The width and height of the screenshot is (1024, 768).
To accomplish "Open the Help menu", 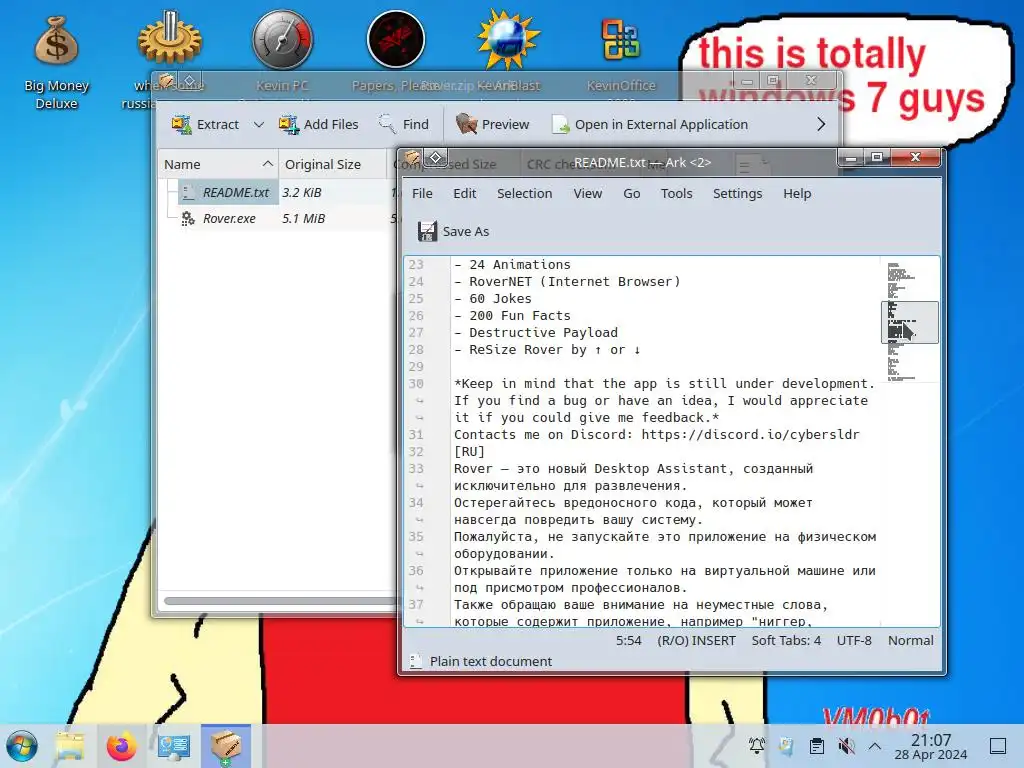I will (x=797, y=193).
